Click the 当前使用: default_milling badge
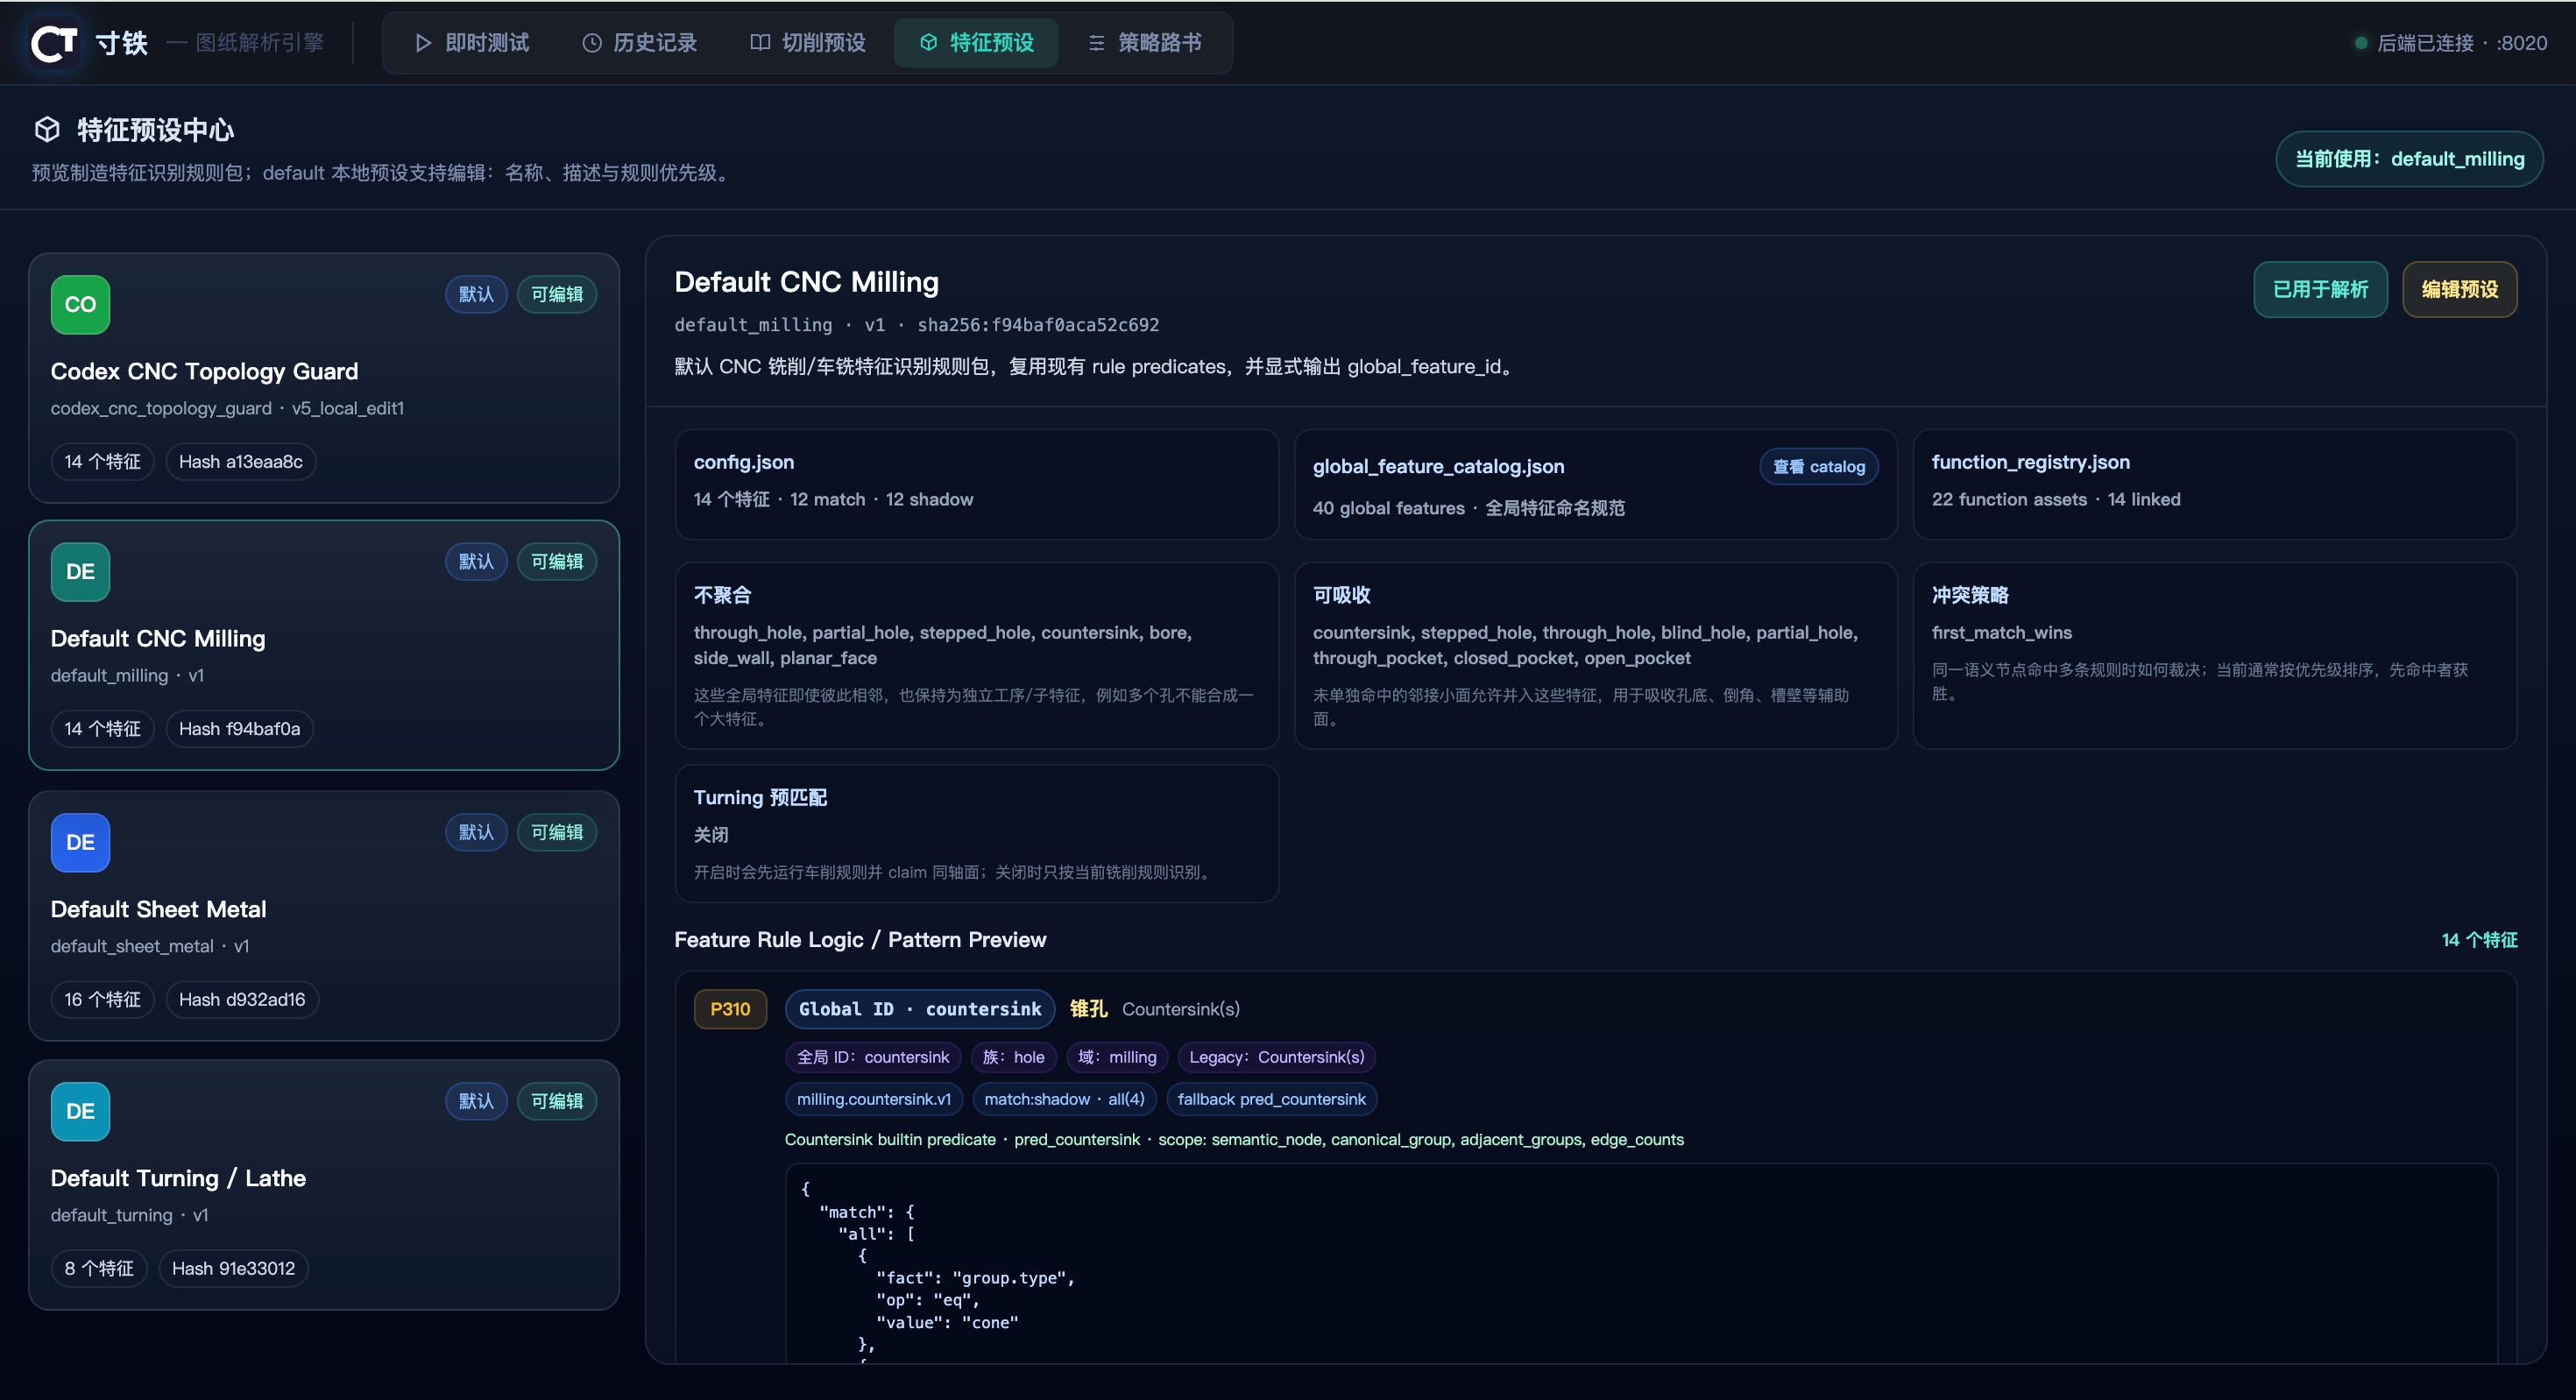The width and height of the screenshot is (2576, 1400). [2409, 159]
